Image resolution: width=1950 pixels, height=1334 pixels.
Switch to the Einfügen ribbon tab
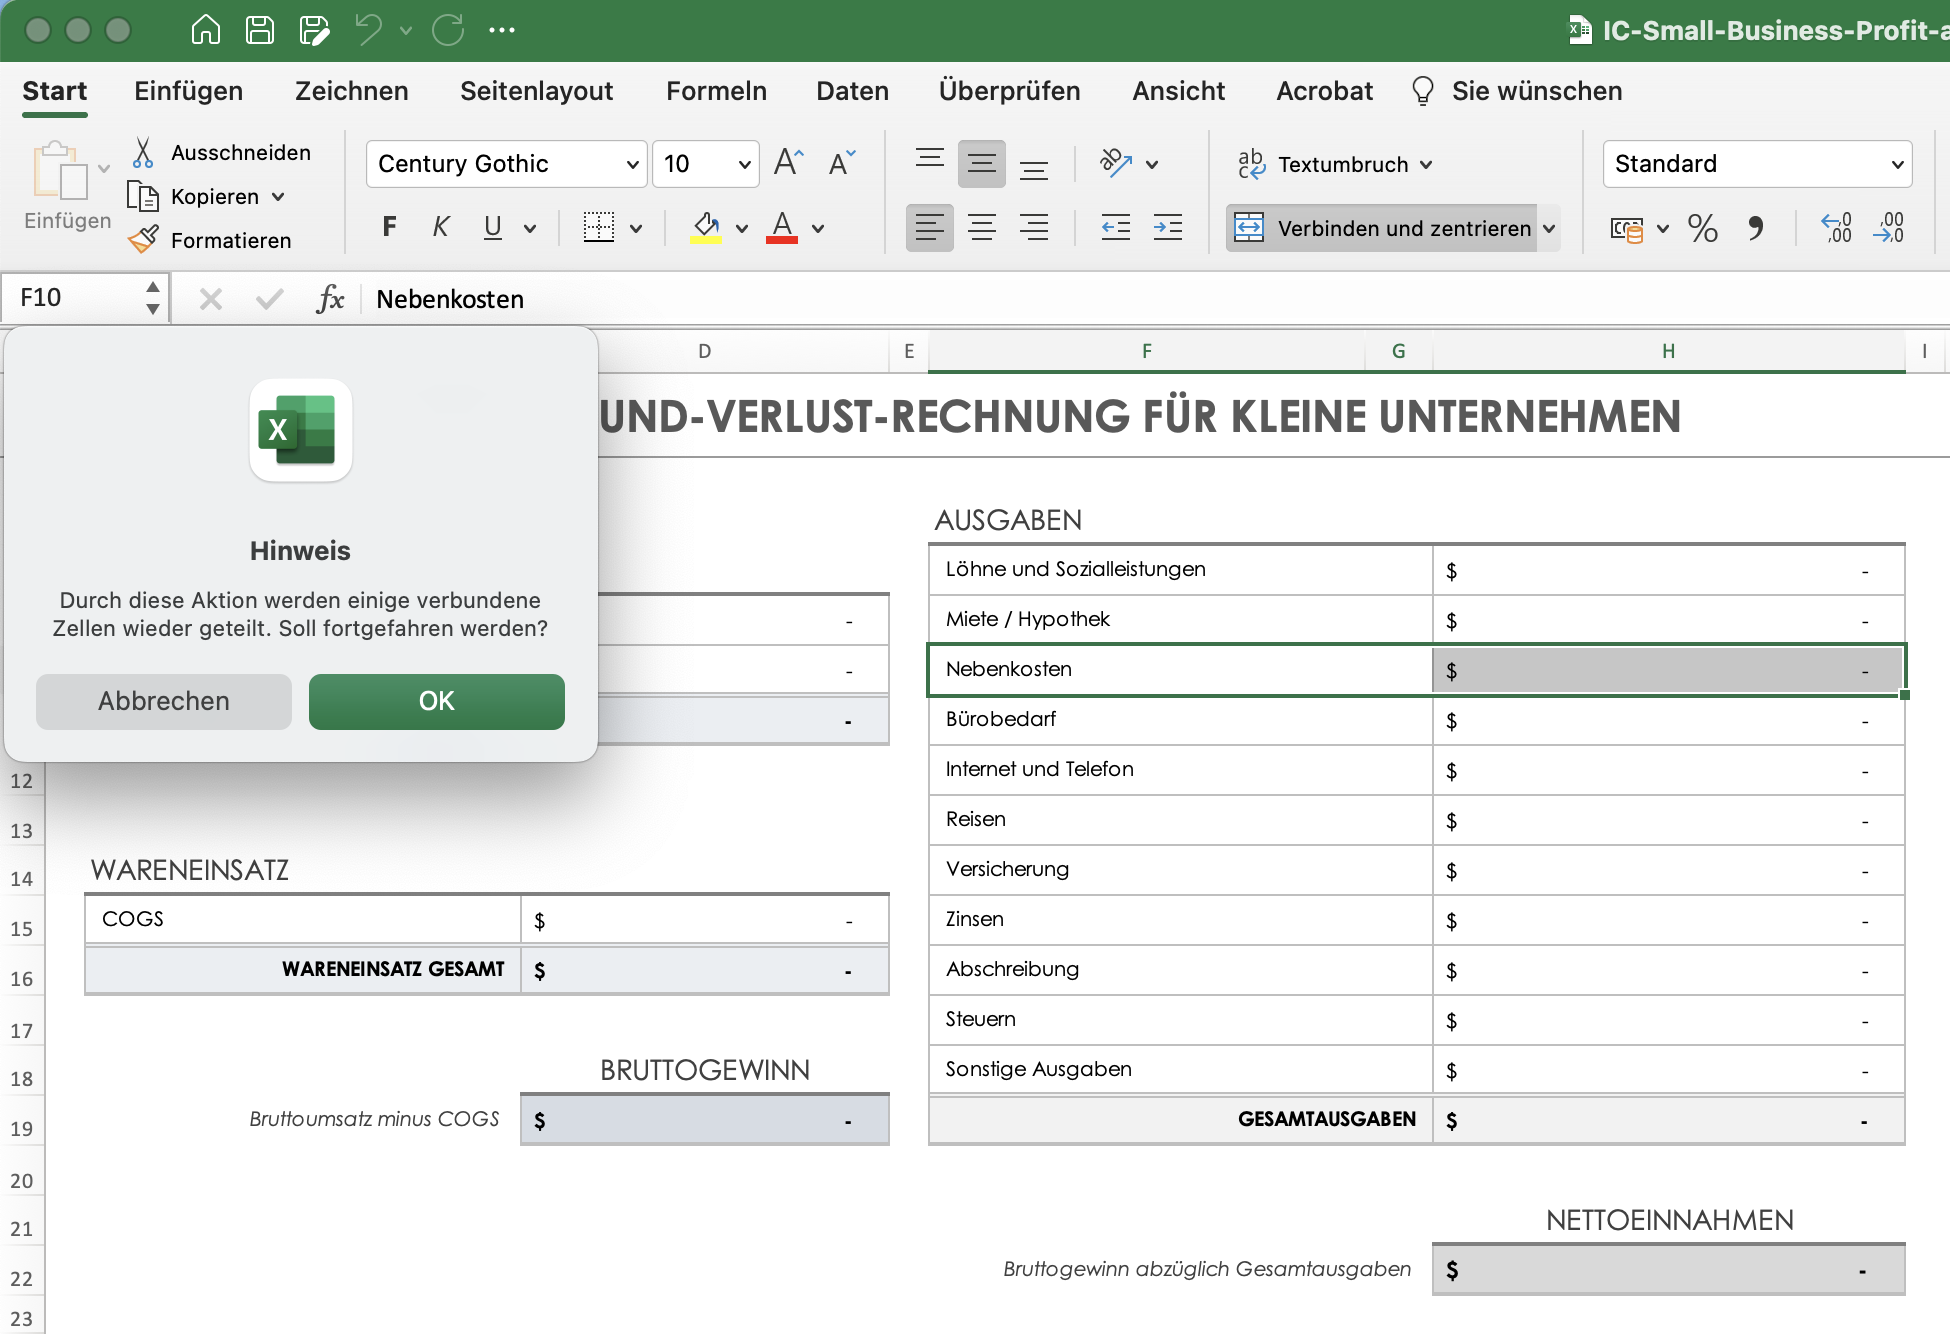coord(188,91)
